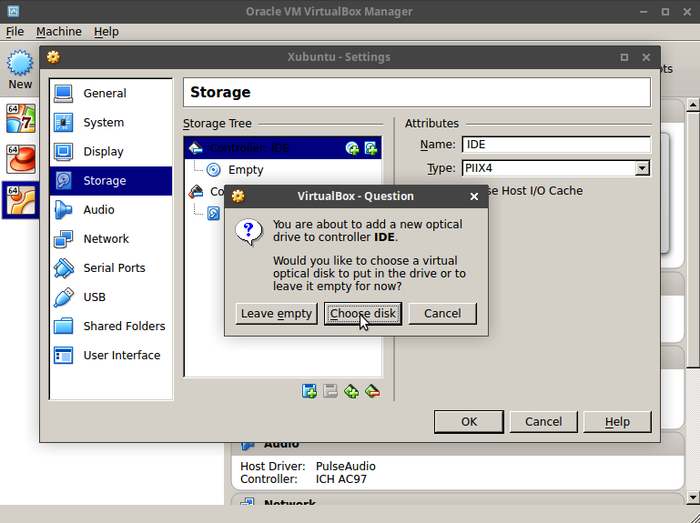The height and width of the screenshot is (523, 700).
Task: Open General settings category
Action: [x=111, y=93]
